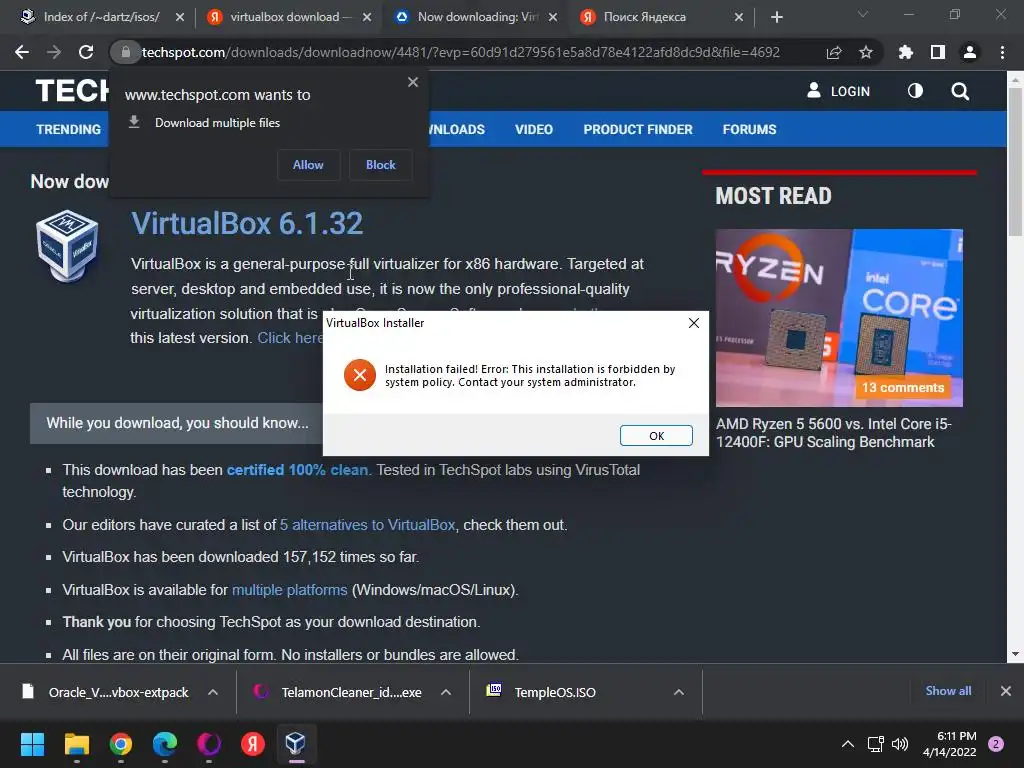The width and height of the screenshot is (1024, 768).
Task: Click OK in VirtualBox Installer dialog
Action: (656, 436)
